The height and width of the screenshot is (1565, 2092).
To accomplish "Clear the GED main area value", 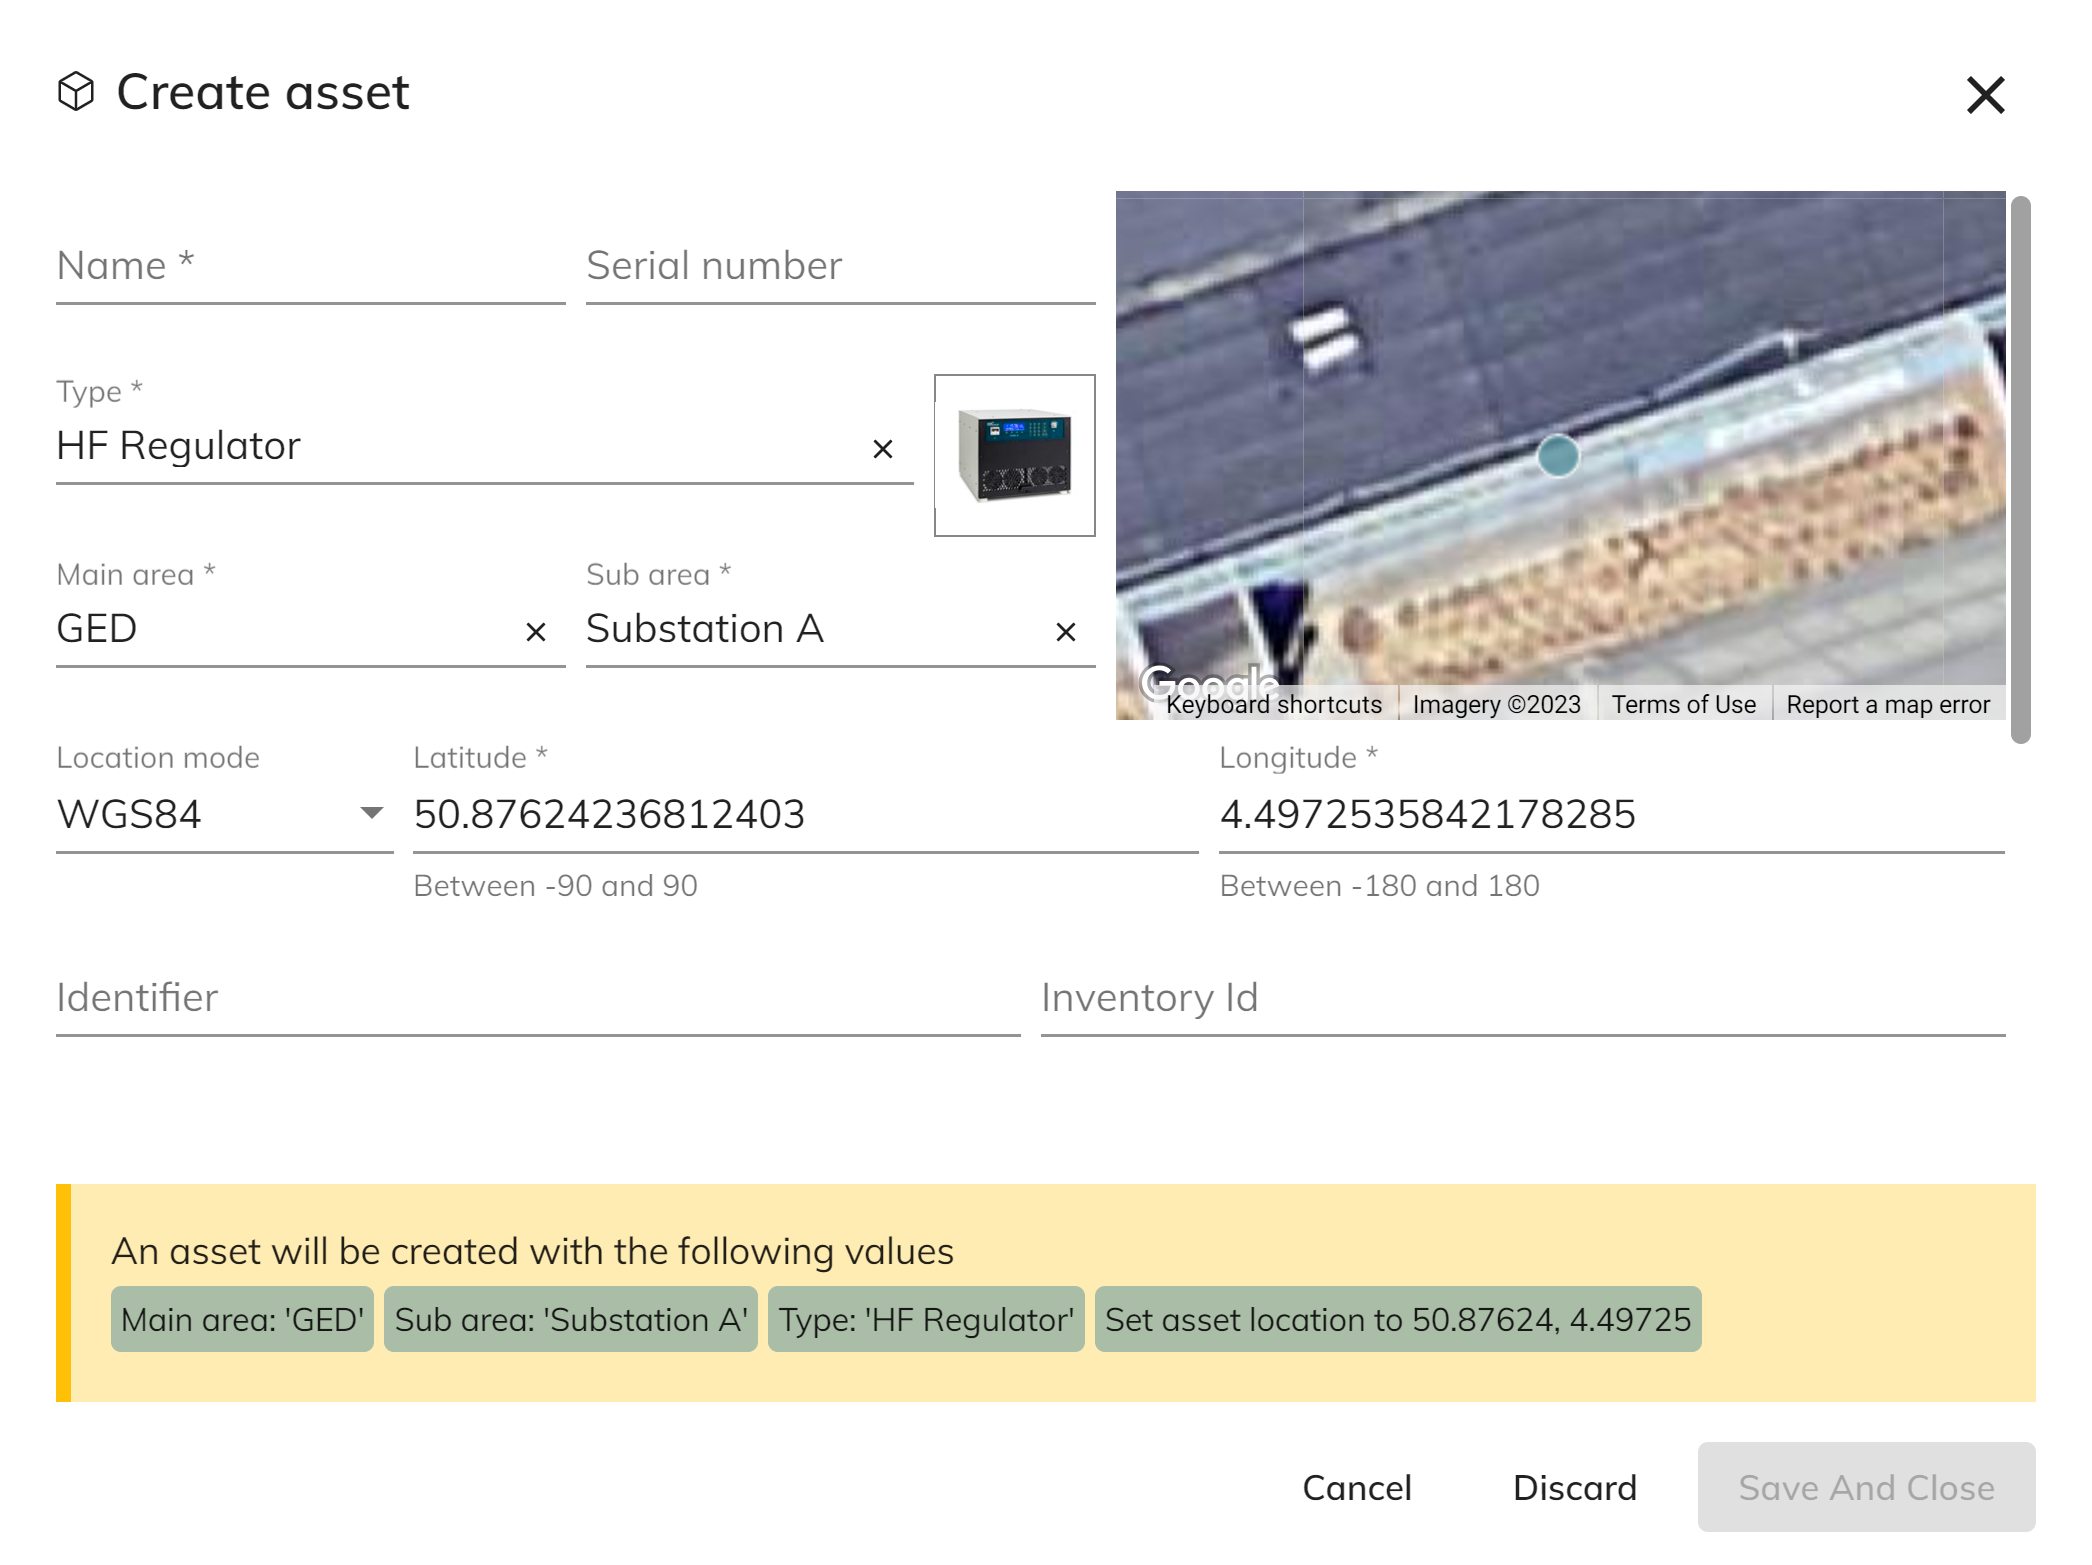I will (x=535, y=632).
